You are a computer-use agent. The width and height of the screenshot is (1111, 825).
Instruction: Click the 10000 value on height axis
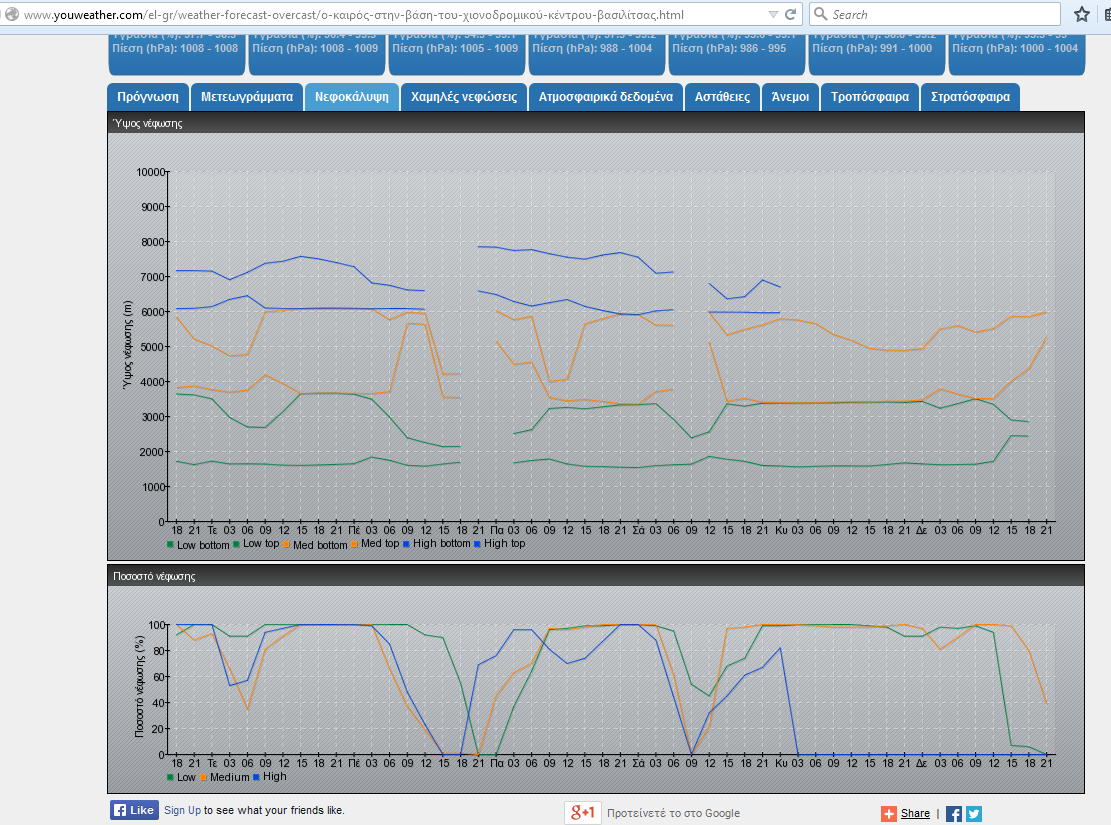click(150, 172)
